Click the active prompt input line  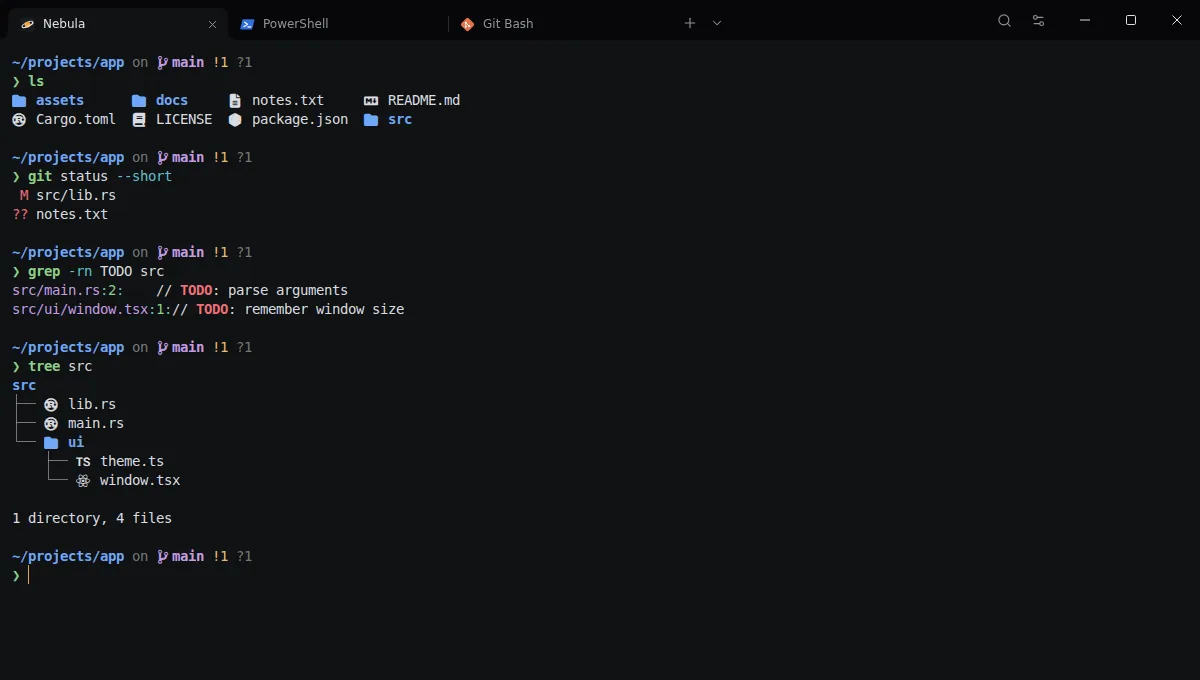[x=600, y=575]
